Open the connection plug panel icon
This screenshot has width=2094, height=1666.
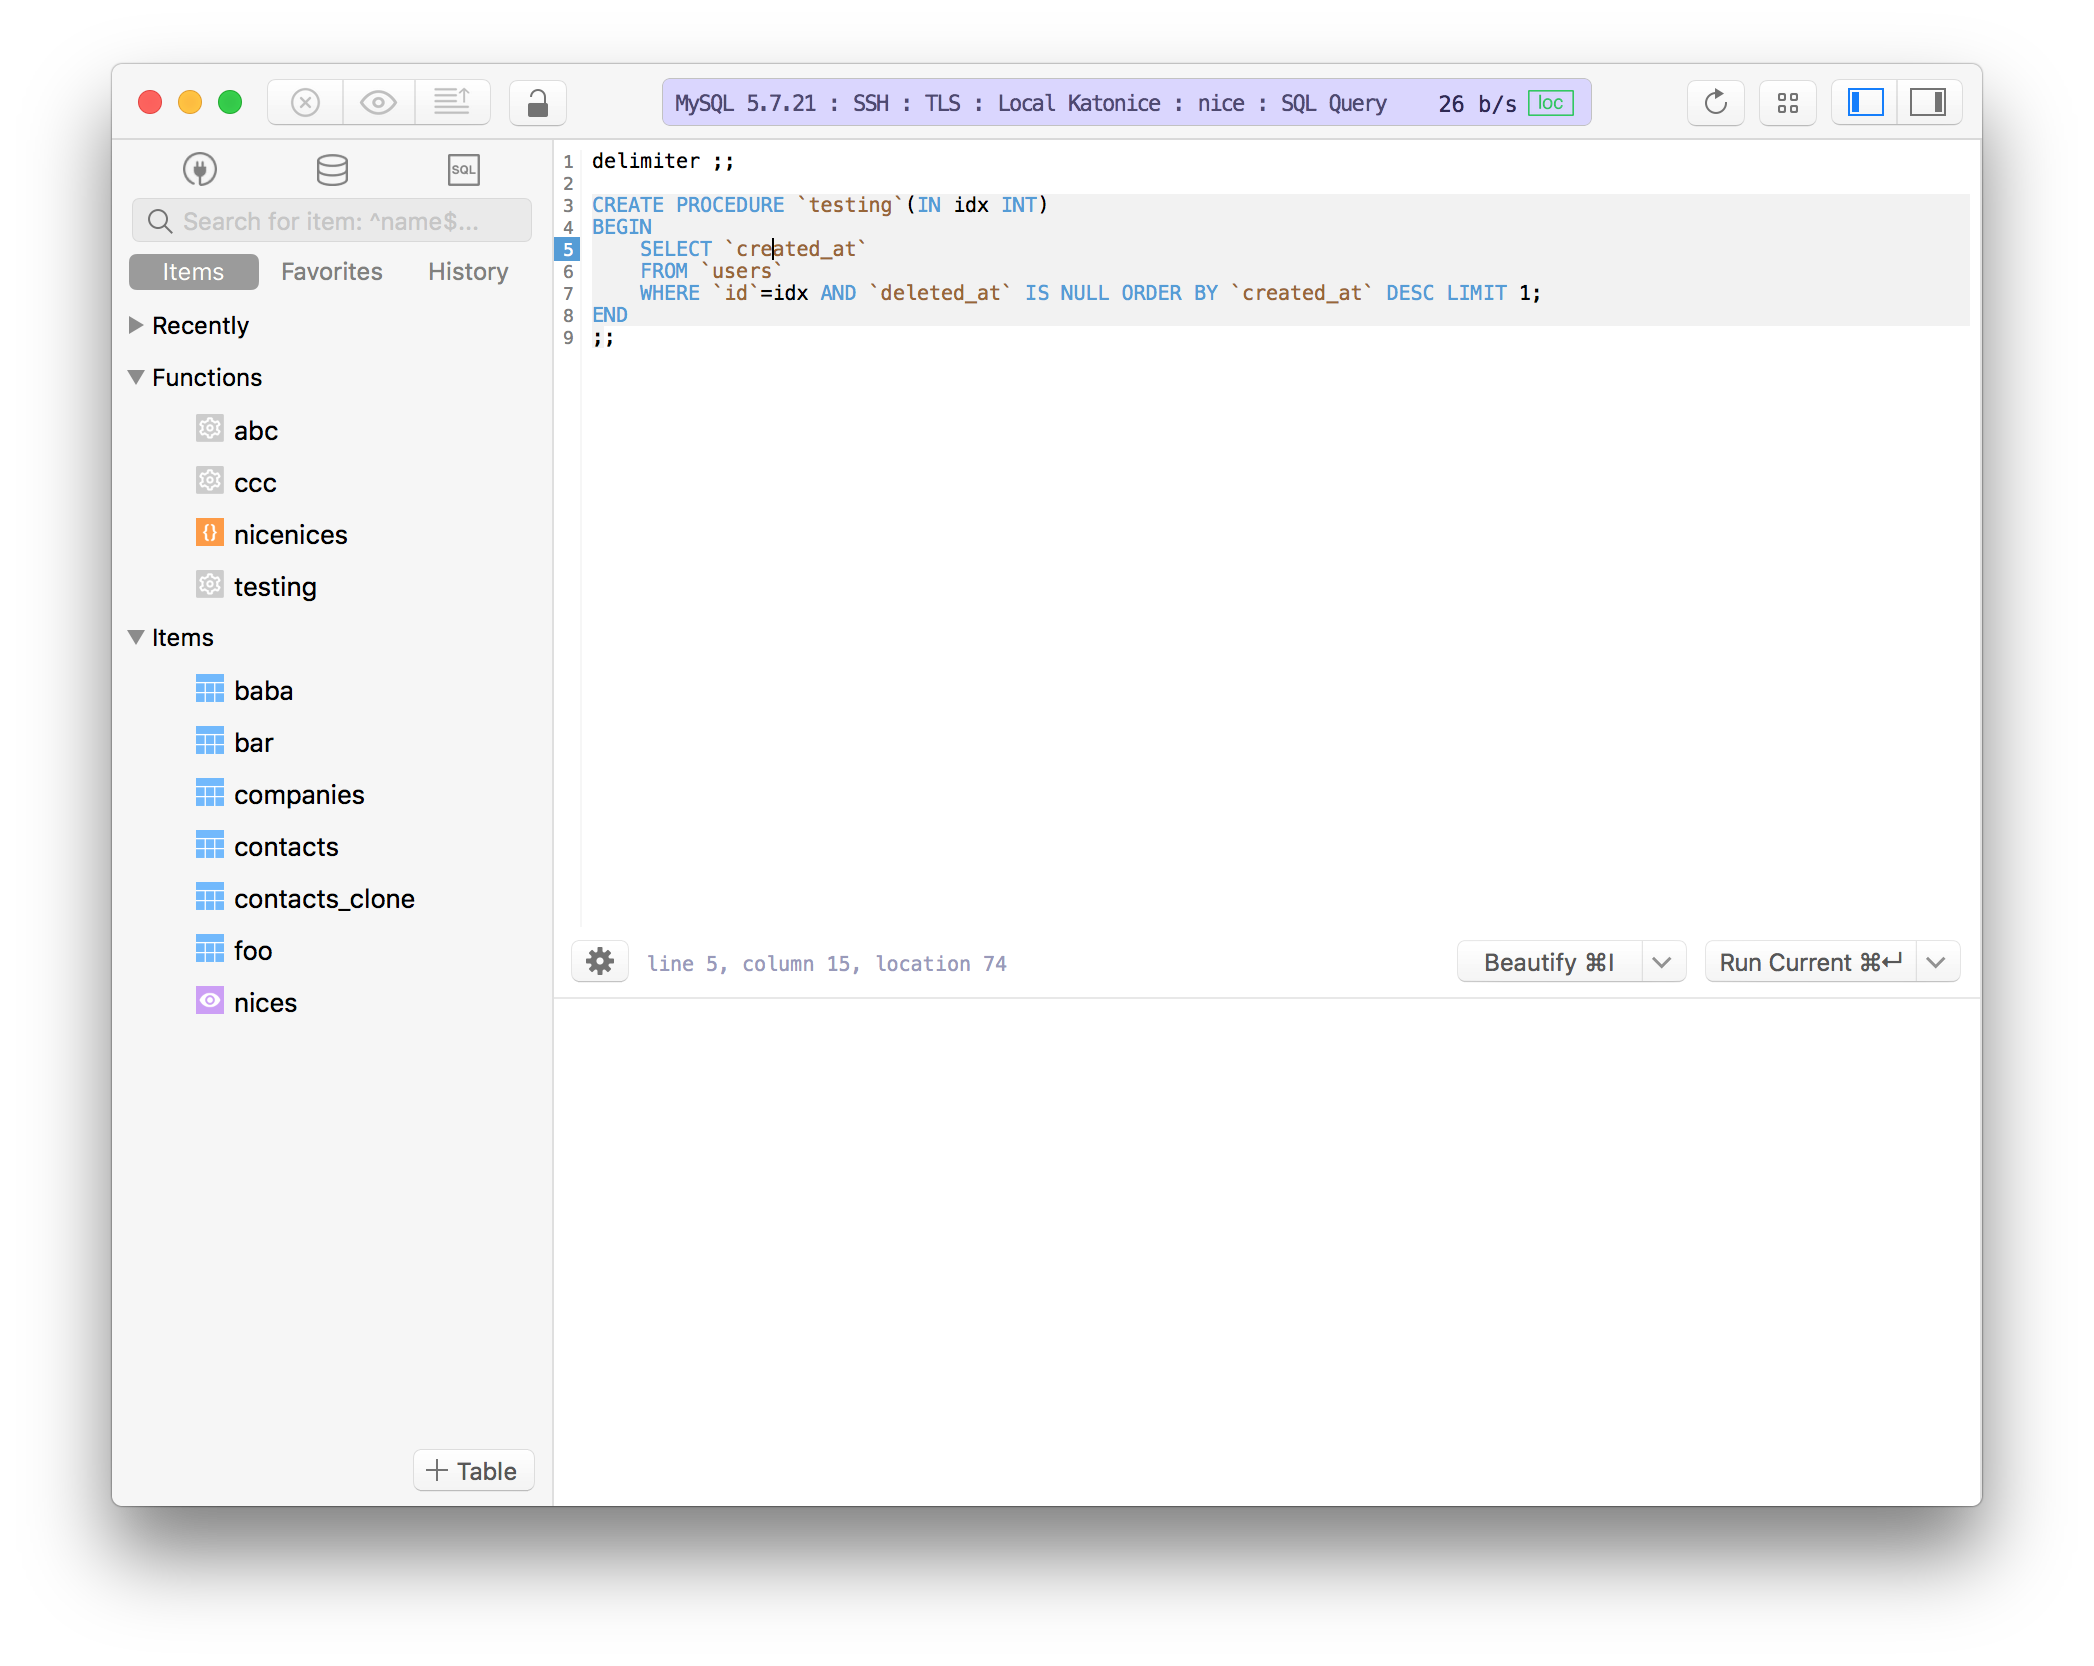(x=199, y=169)
